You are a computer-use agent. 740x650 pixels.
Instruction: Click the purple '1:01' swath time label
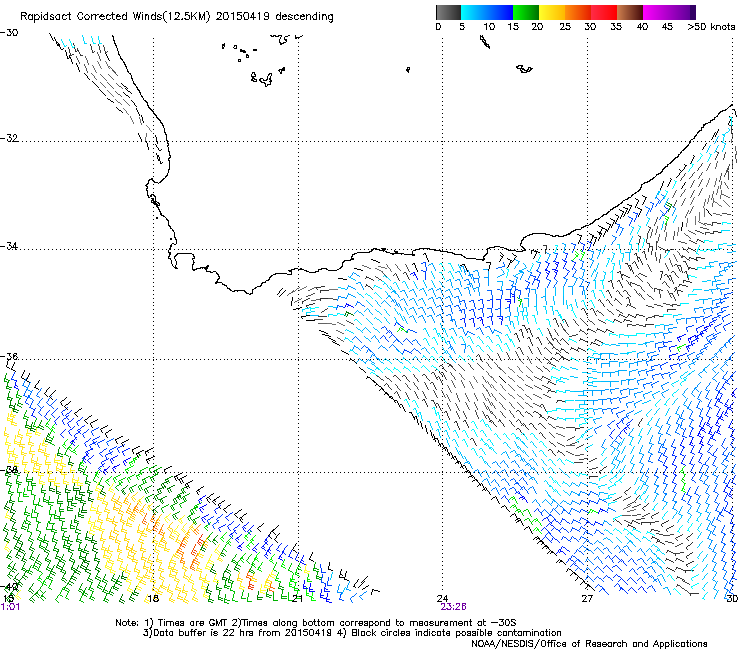coord(10,607)
